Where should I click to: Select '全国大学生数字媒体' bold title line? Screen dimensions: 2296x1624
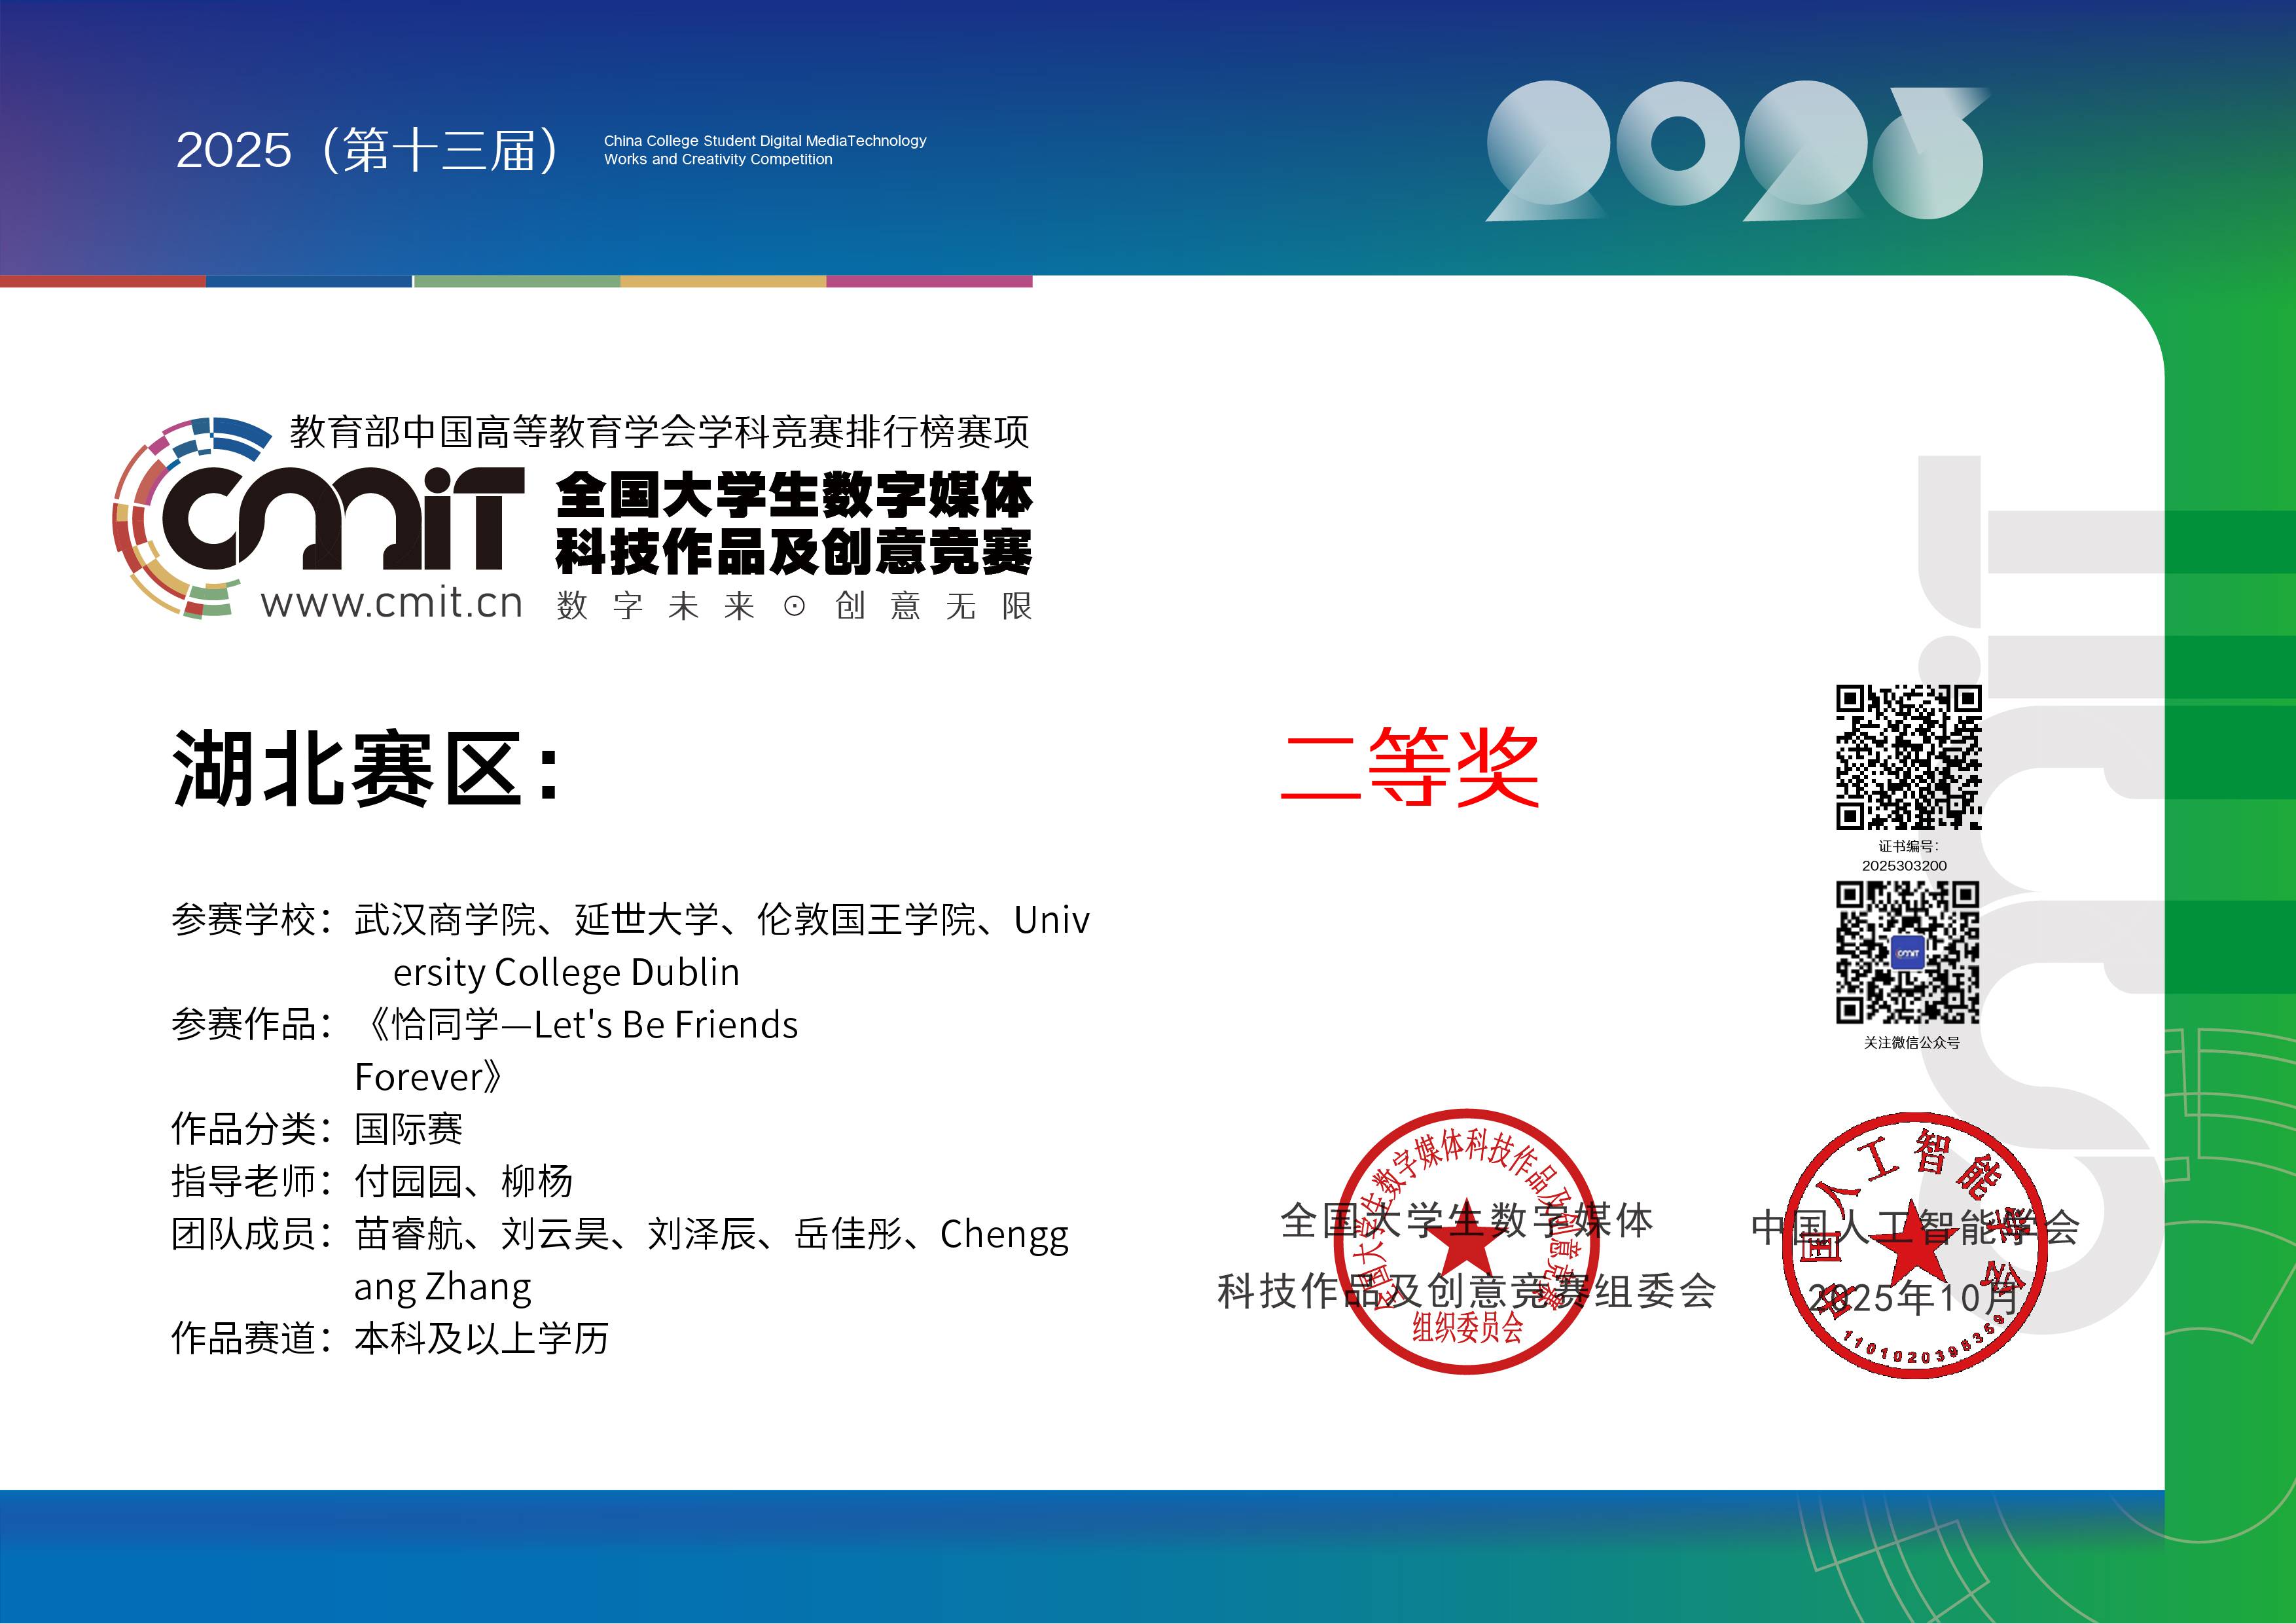click(x=794, y=495)
